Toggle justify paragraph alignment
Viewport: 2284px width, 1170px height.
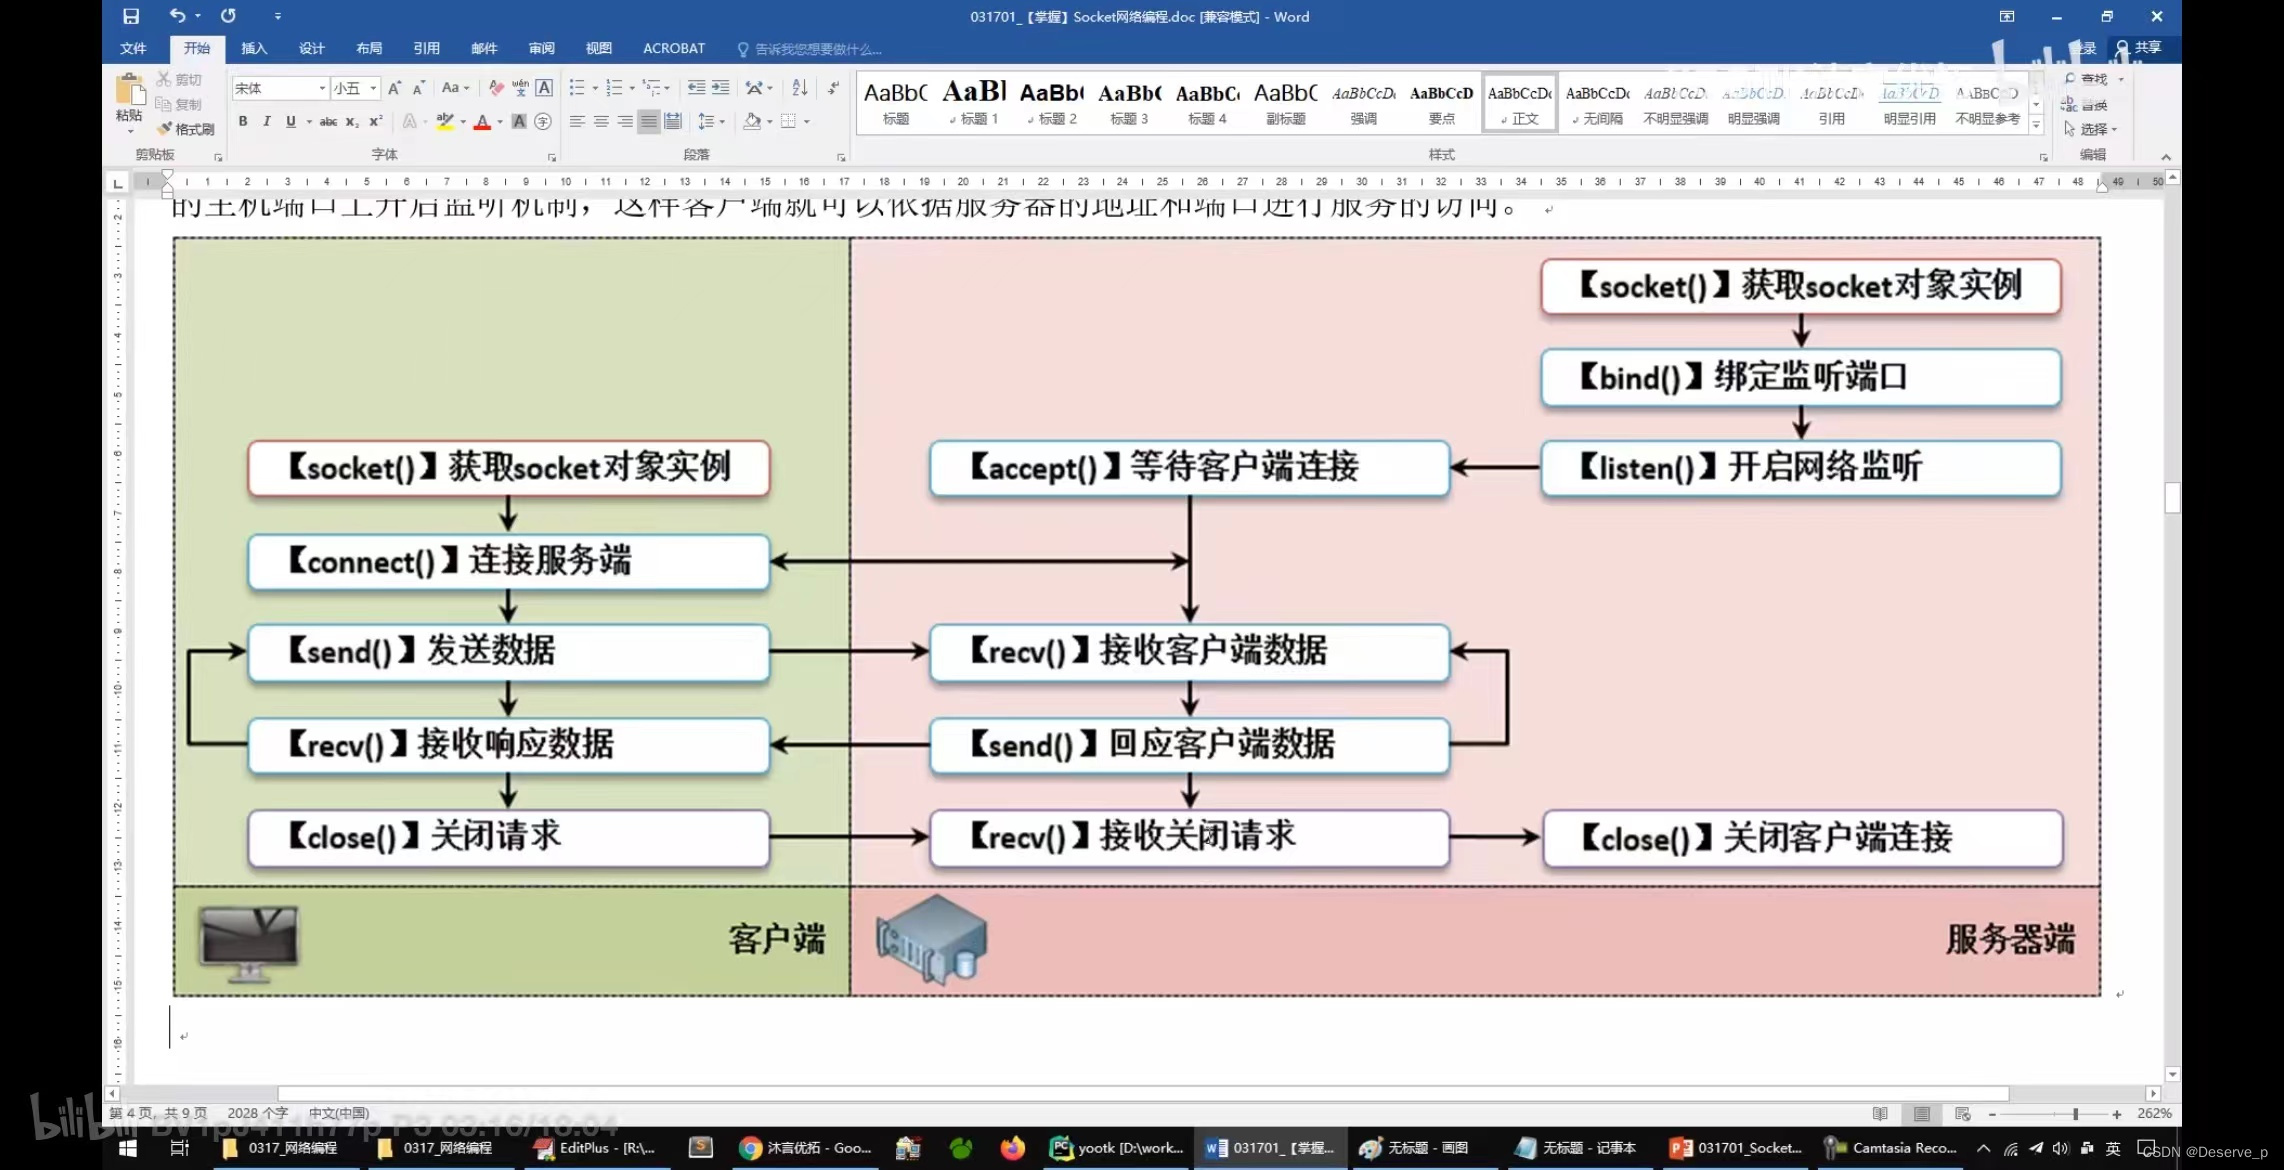[649, 122]
